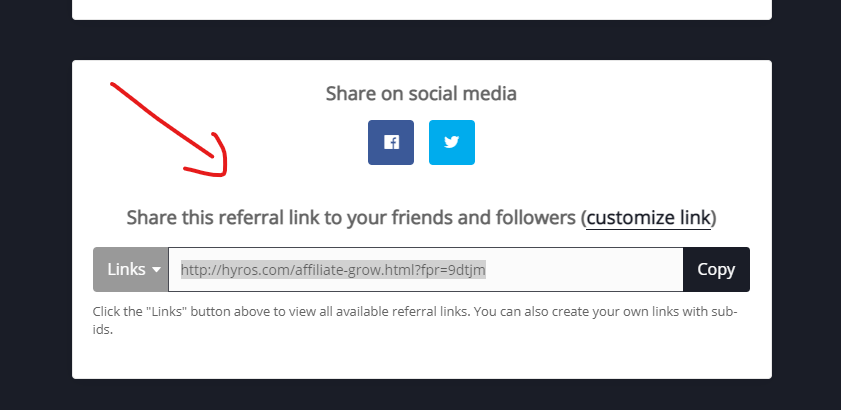Viewport: 841px width, 410px height.
Task: Click into the referral URL field
Action: (426, 269)
